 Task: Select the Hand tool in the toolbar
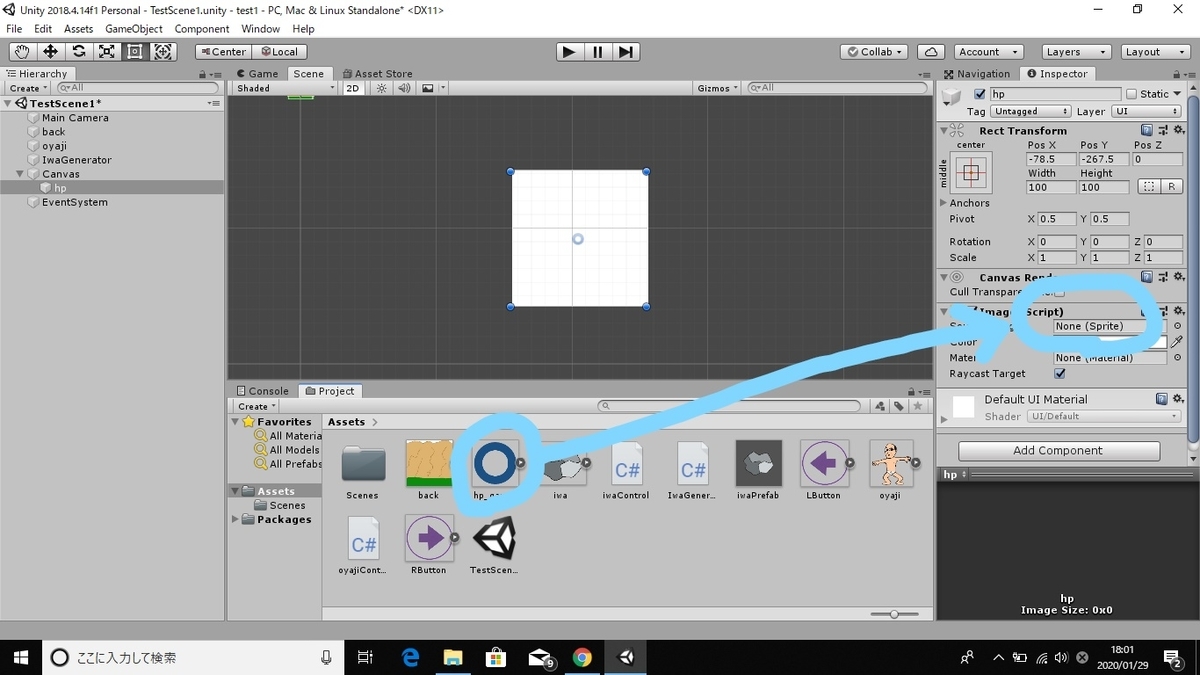pos(21,52)
